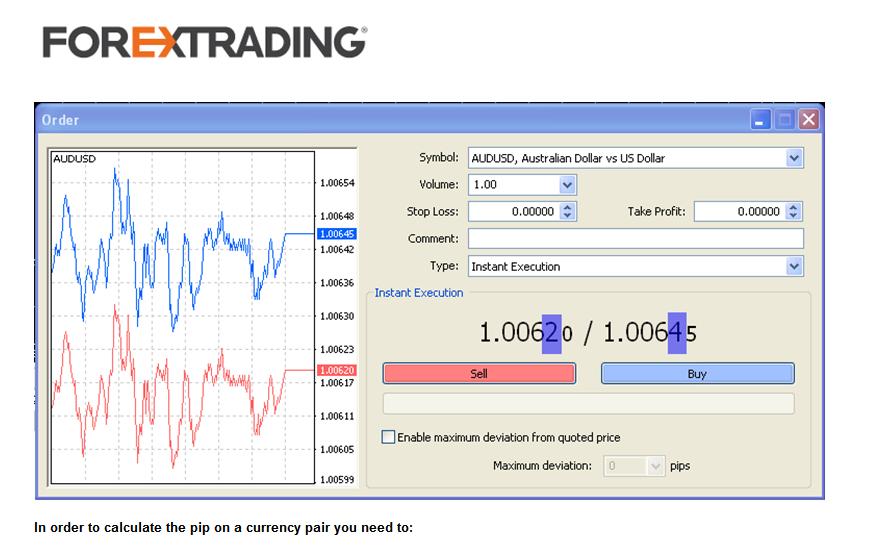Image resolution: width=894 pixels, height=545 pixels.
Task: Click the red 1.00620 price tag on chart
Action: pyautogui.click(x=336, y=371)
